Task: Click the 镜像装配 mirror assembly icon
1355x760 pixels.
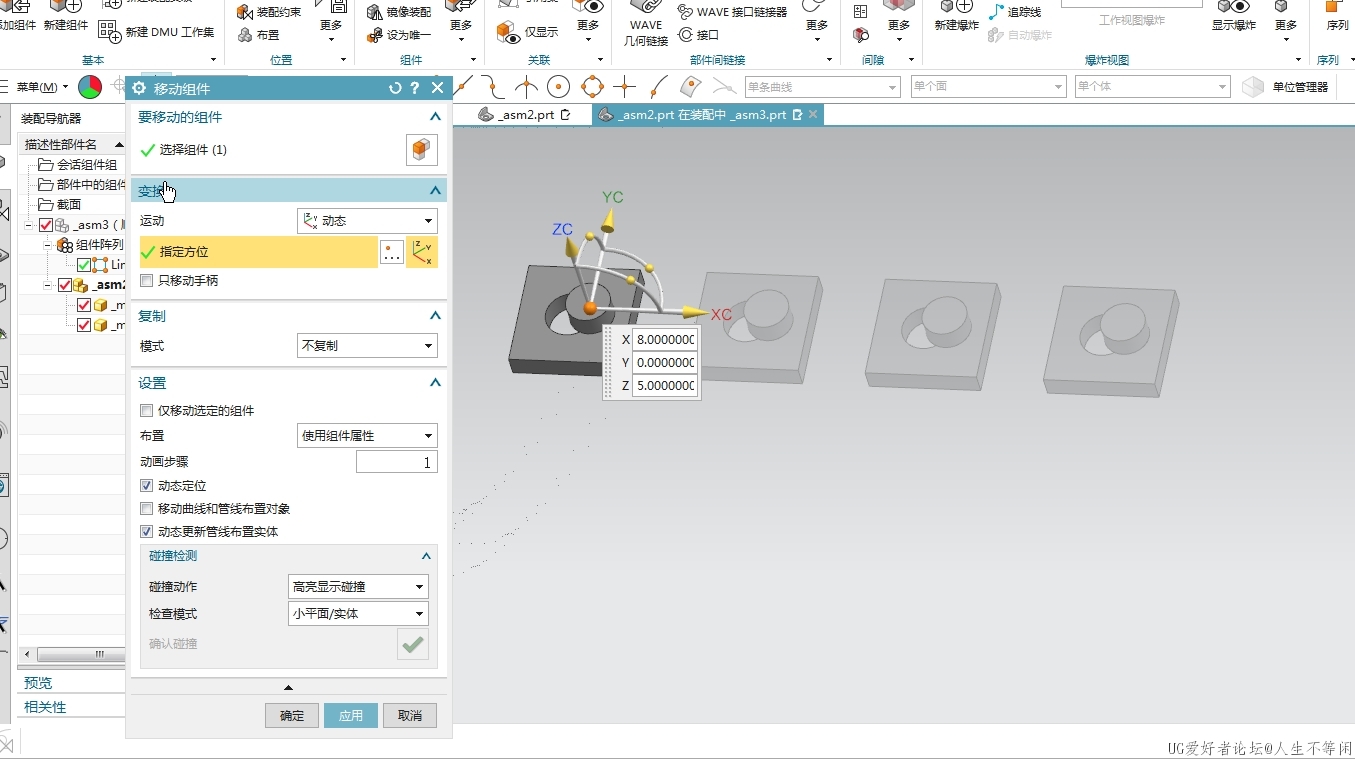Action: tap(374, 12)
